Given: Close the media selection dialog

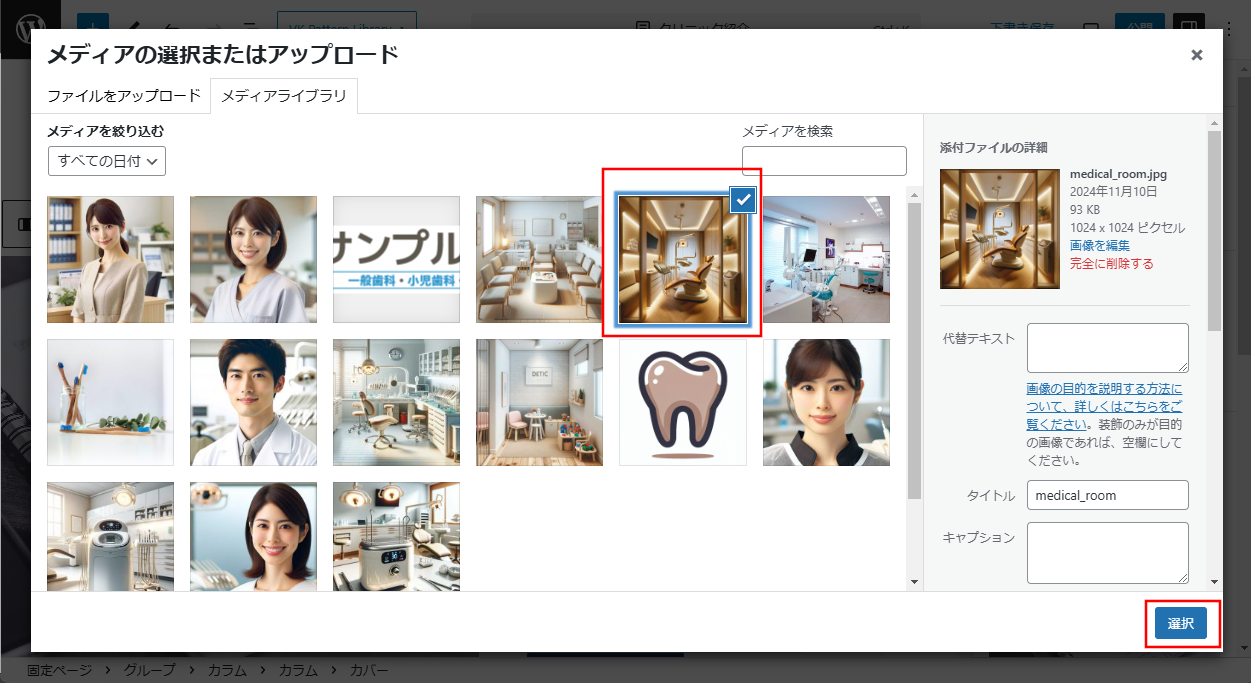Looking at the screenshot, I should tap(1196, 55).
